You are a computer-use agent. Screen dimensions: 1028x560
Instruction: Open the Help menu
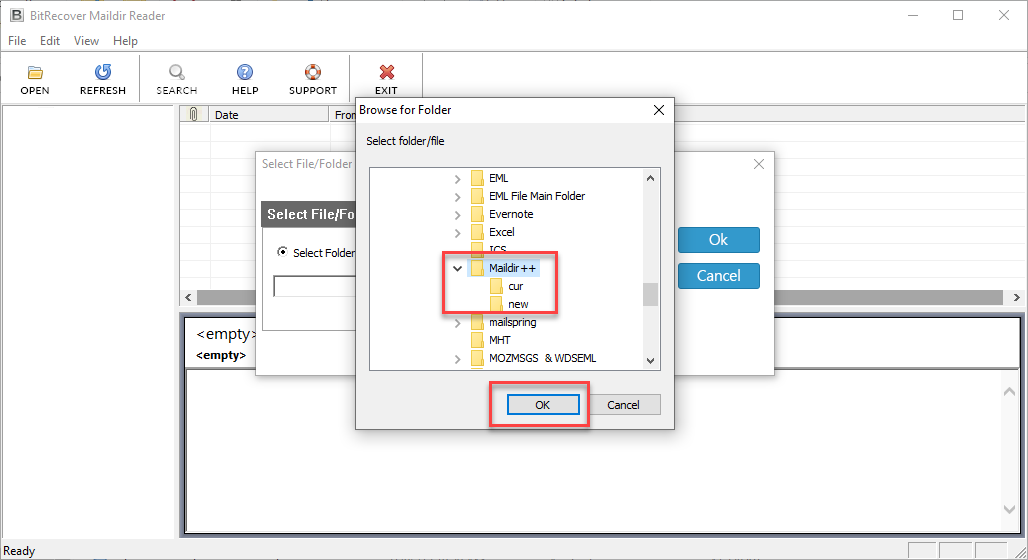click(125, 41)
